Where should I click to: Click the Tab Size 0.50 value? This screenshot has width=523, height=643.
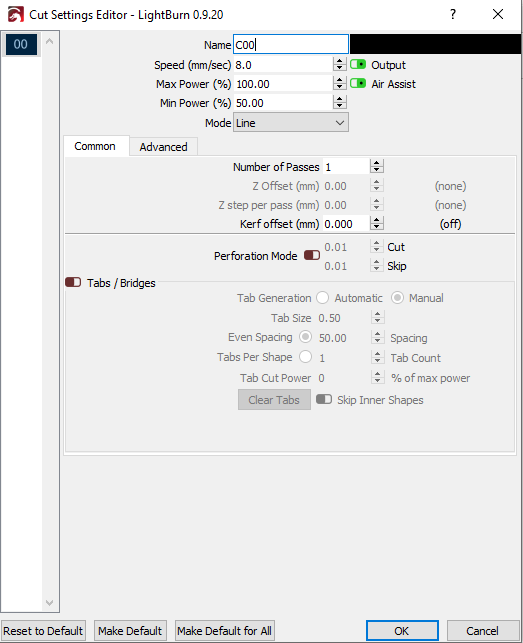329,318
